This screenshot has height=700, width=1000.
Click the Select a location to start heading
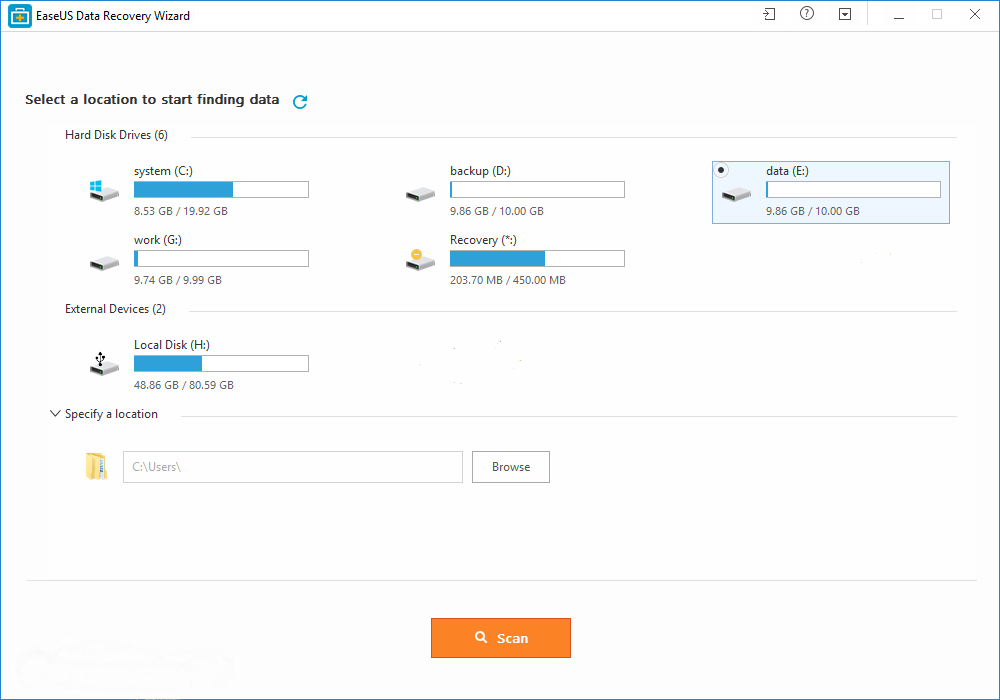[x=152, y=99]
